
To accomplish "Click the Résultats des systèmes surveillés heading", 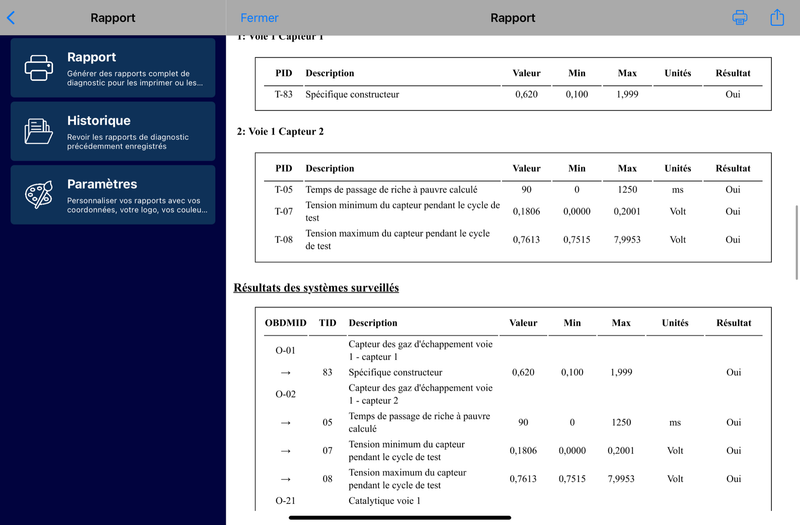I will pos(316,288).
